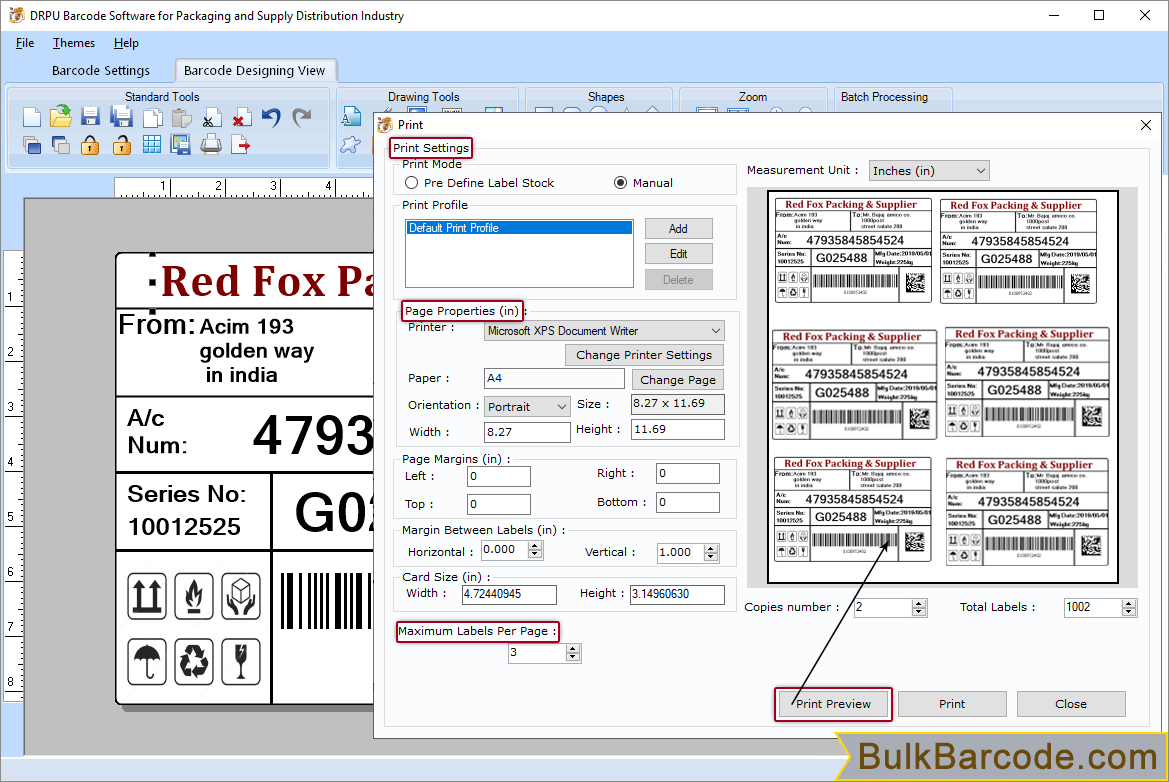Click Edit for the print profile
The width and height of the screenshot is (1169, 782).
[678, 254]
